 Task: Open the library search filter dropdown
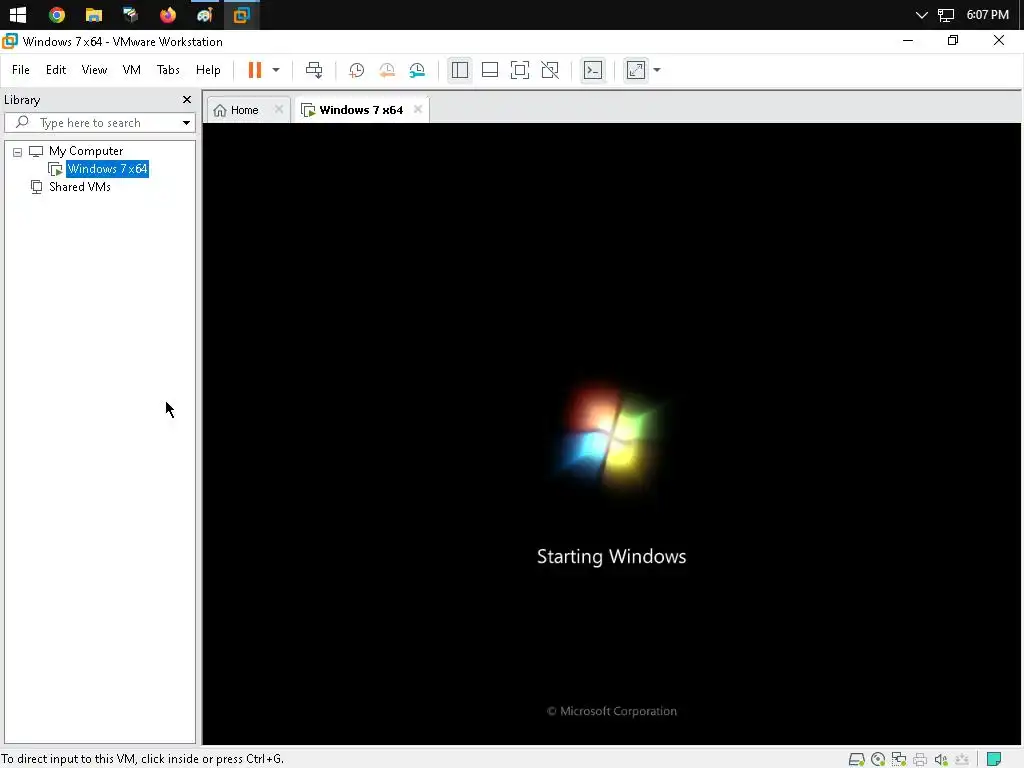[x=186, y=123]
